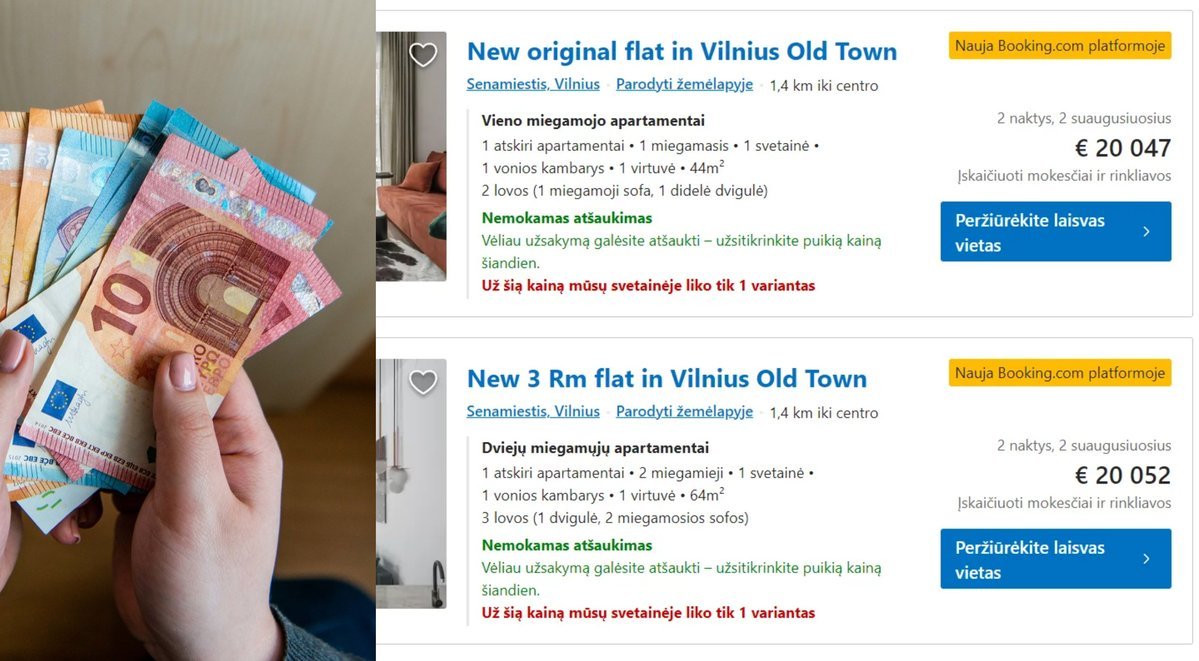This screenshot has height=661, width=1199.
Task: Click the € 20 052 price
Action: [x=1123, y=475]
